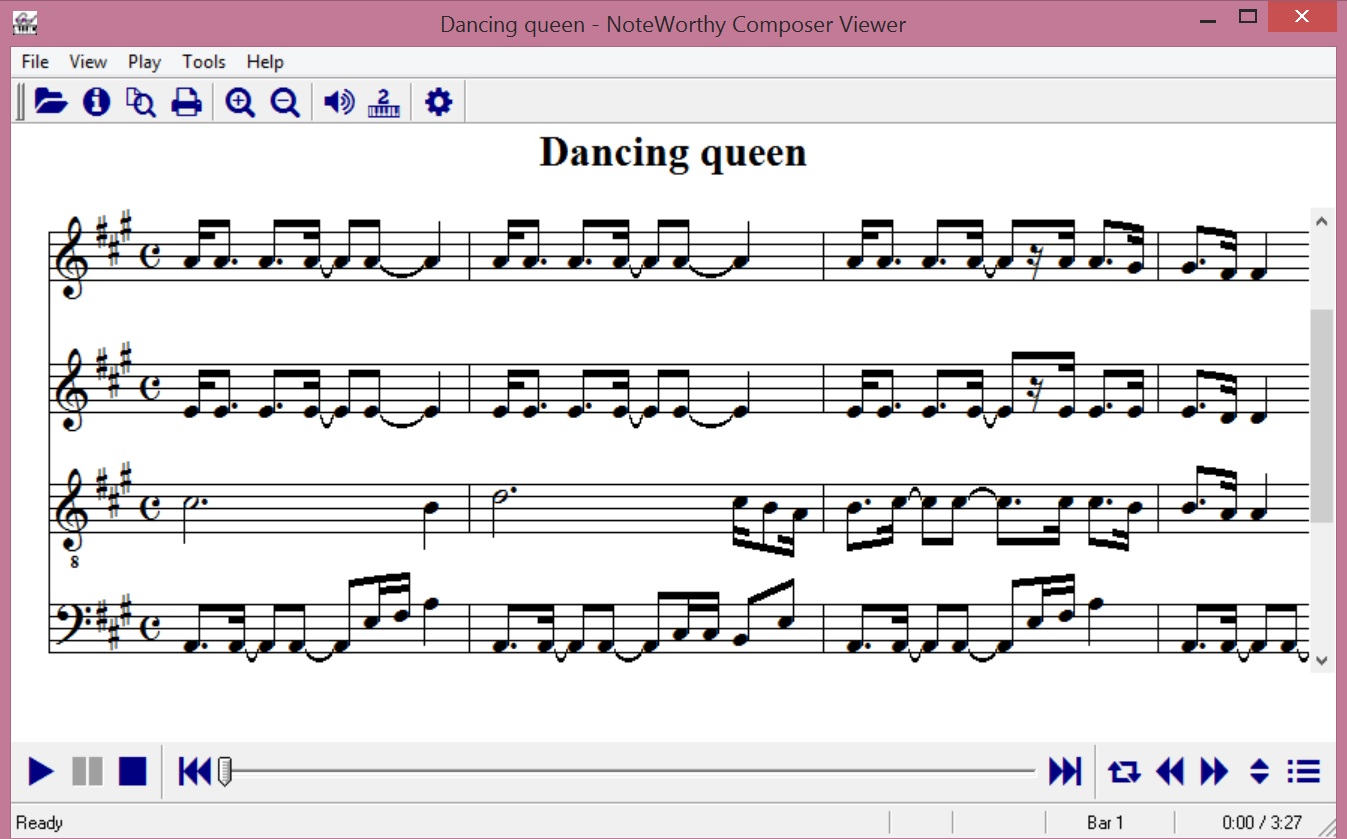Open the Tools menu
The height and width of the screenshot is (839, 1347).
204,62
